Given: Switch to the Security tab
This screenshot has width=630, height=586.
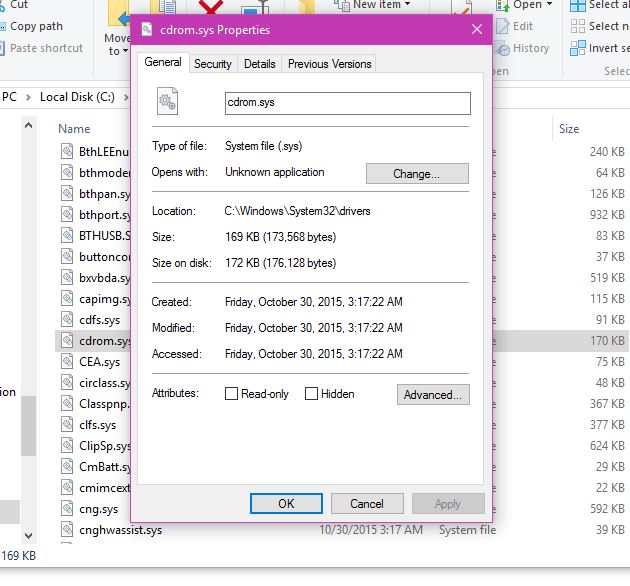Looking at the screenshot, I should point(213,64).
